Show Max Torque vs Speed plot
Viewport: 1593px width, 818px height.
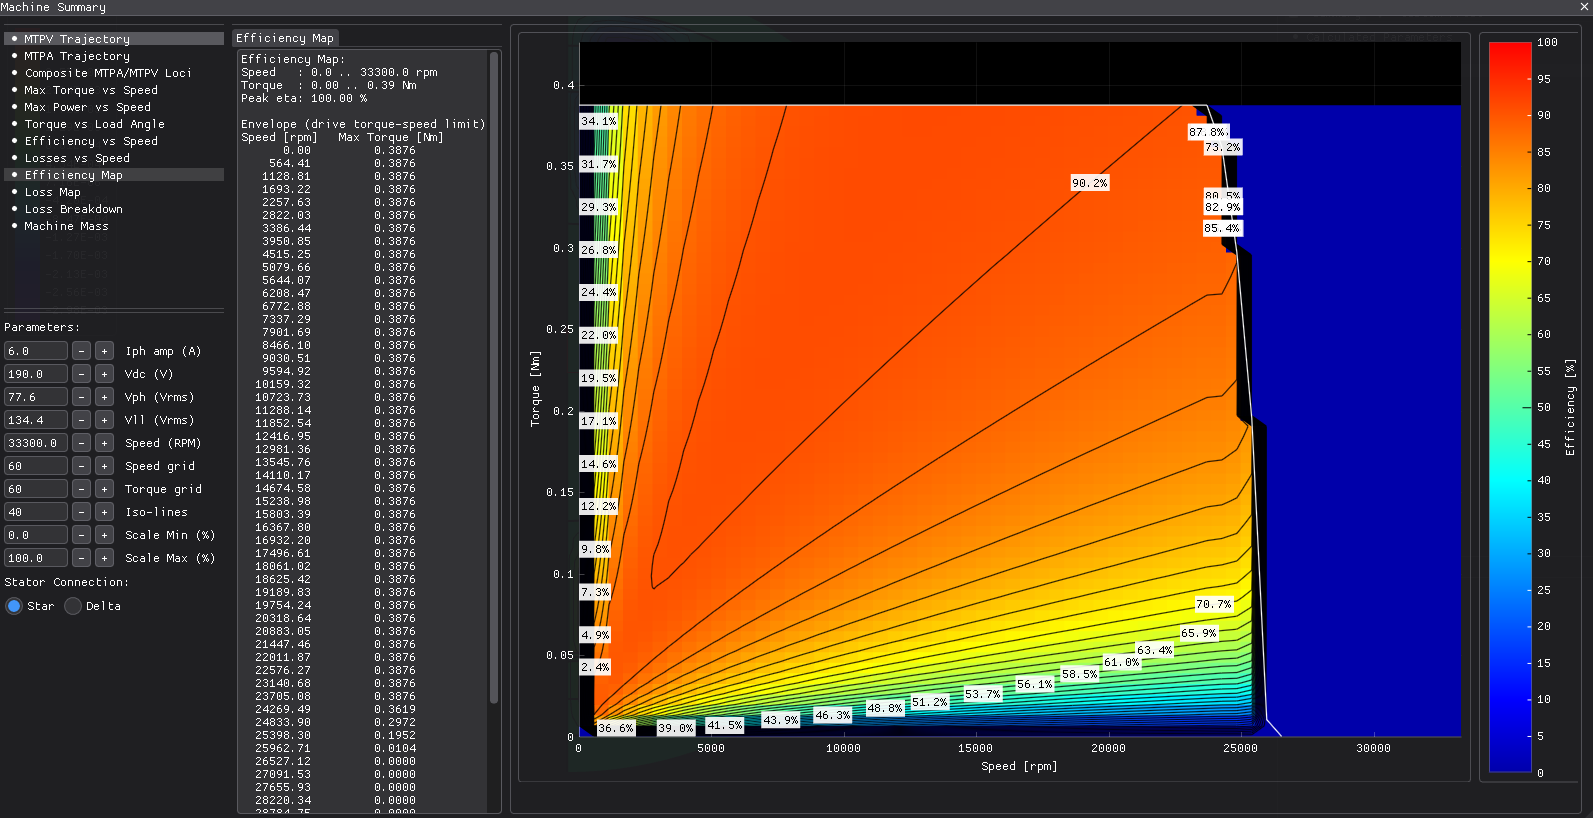pyautogui.click(x=114, y=90)
